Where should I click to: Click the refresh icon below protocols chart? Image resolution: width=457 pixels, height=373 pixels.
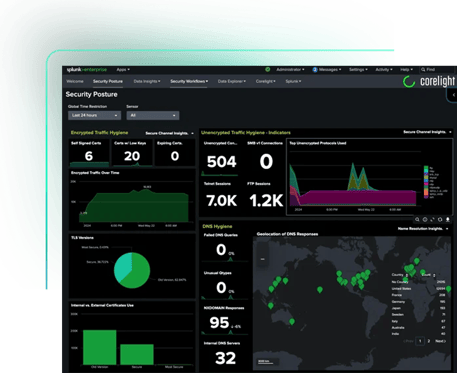tap(440, 219)
